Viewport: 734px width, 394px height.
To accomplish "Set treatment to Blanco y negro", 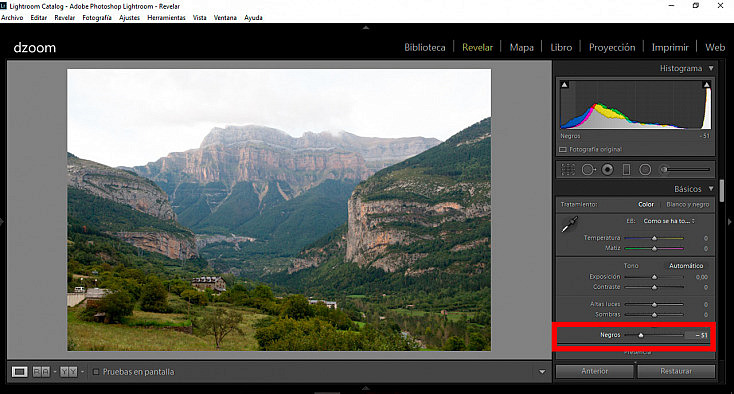I will pos(687,204).
